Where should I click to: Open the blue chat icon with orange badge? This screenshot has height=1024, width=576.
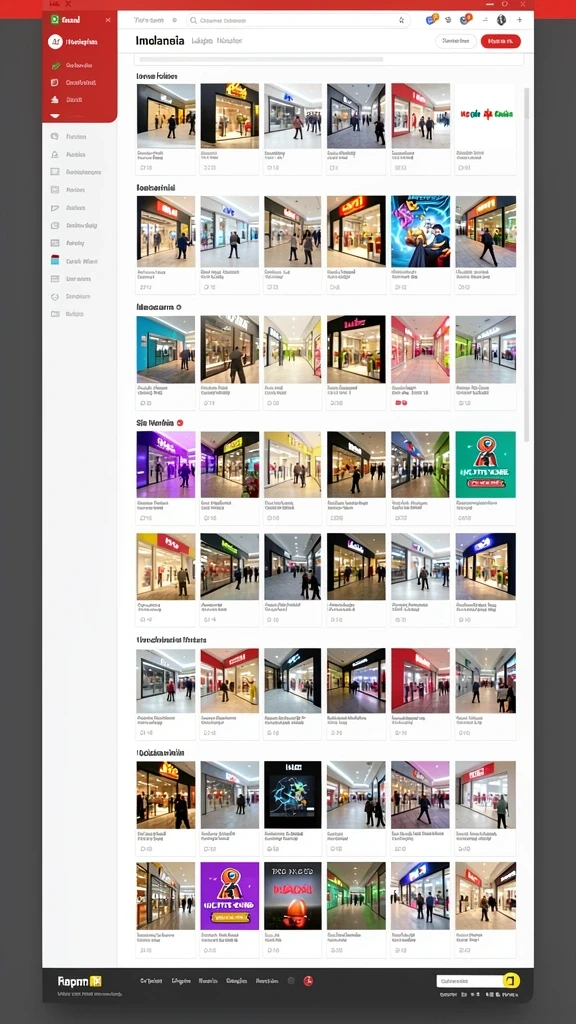[x=430, y=20]
